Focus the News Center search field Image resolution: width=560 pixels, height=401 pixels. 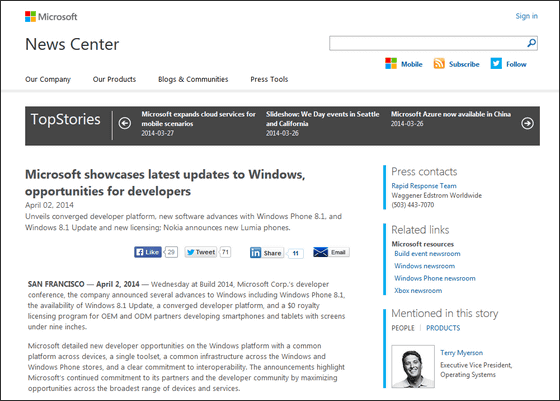click(x=428, y=43)
